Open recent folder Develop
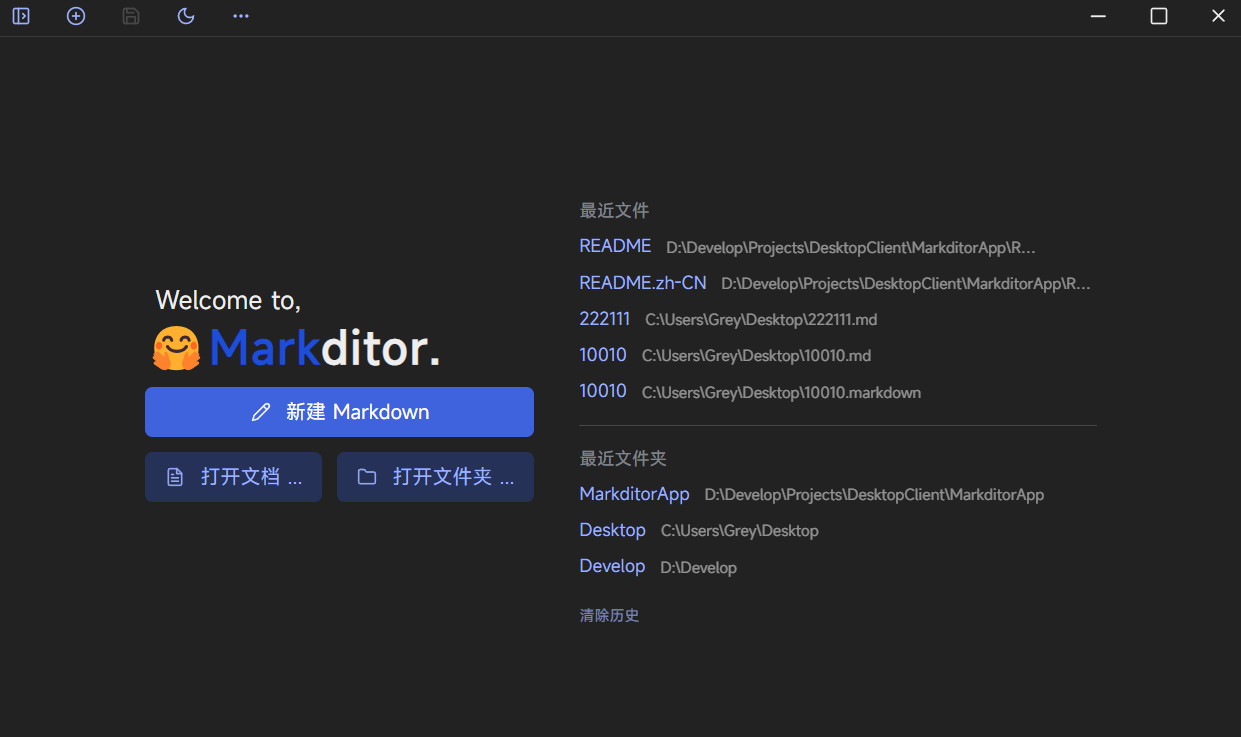This screenshot has height=737, width=1241. coord(612,566)
